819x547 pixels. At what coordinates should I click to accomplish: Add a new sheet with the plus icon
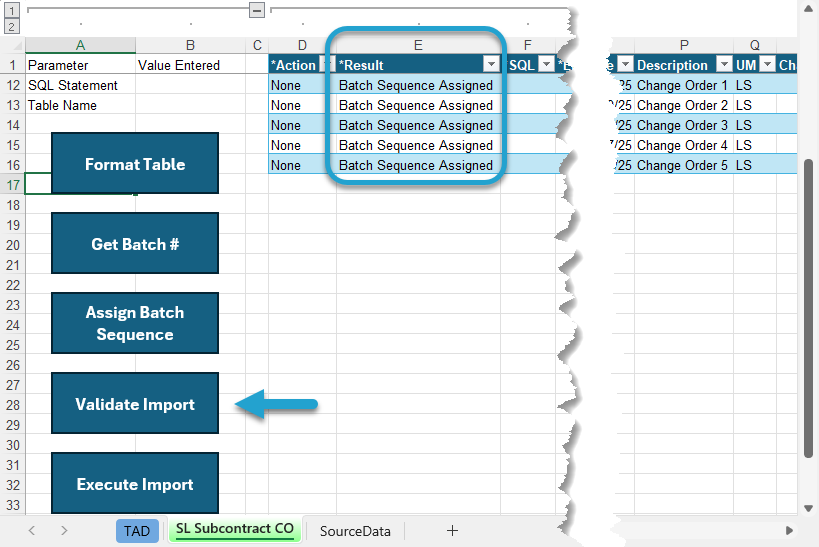point(452,531)
